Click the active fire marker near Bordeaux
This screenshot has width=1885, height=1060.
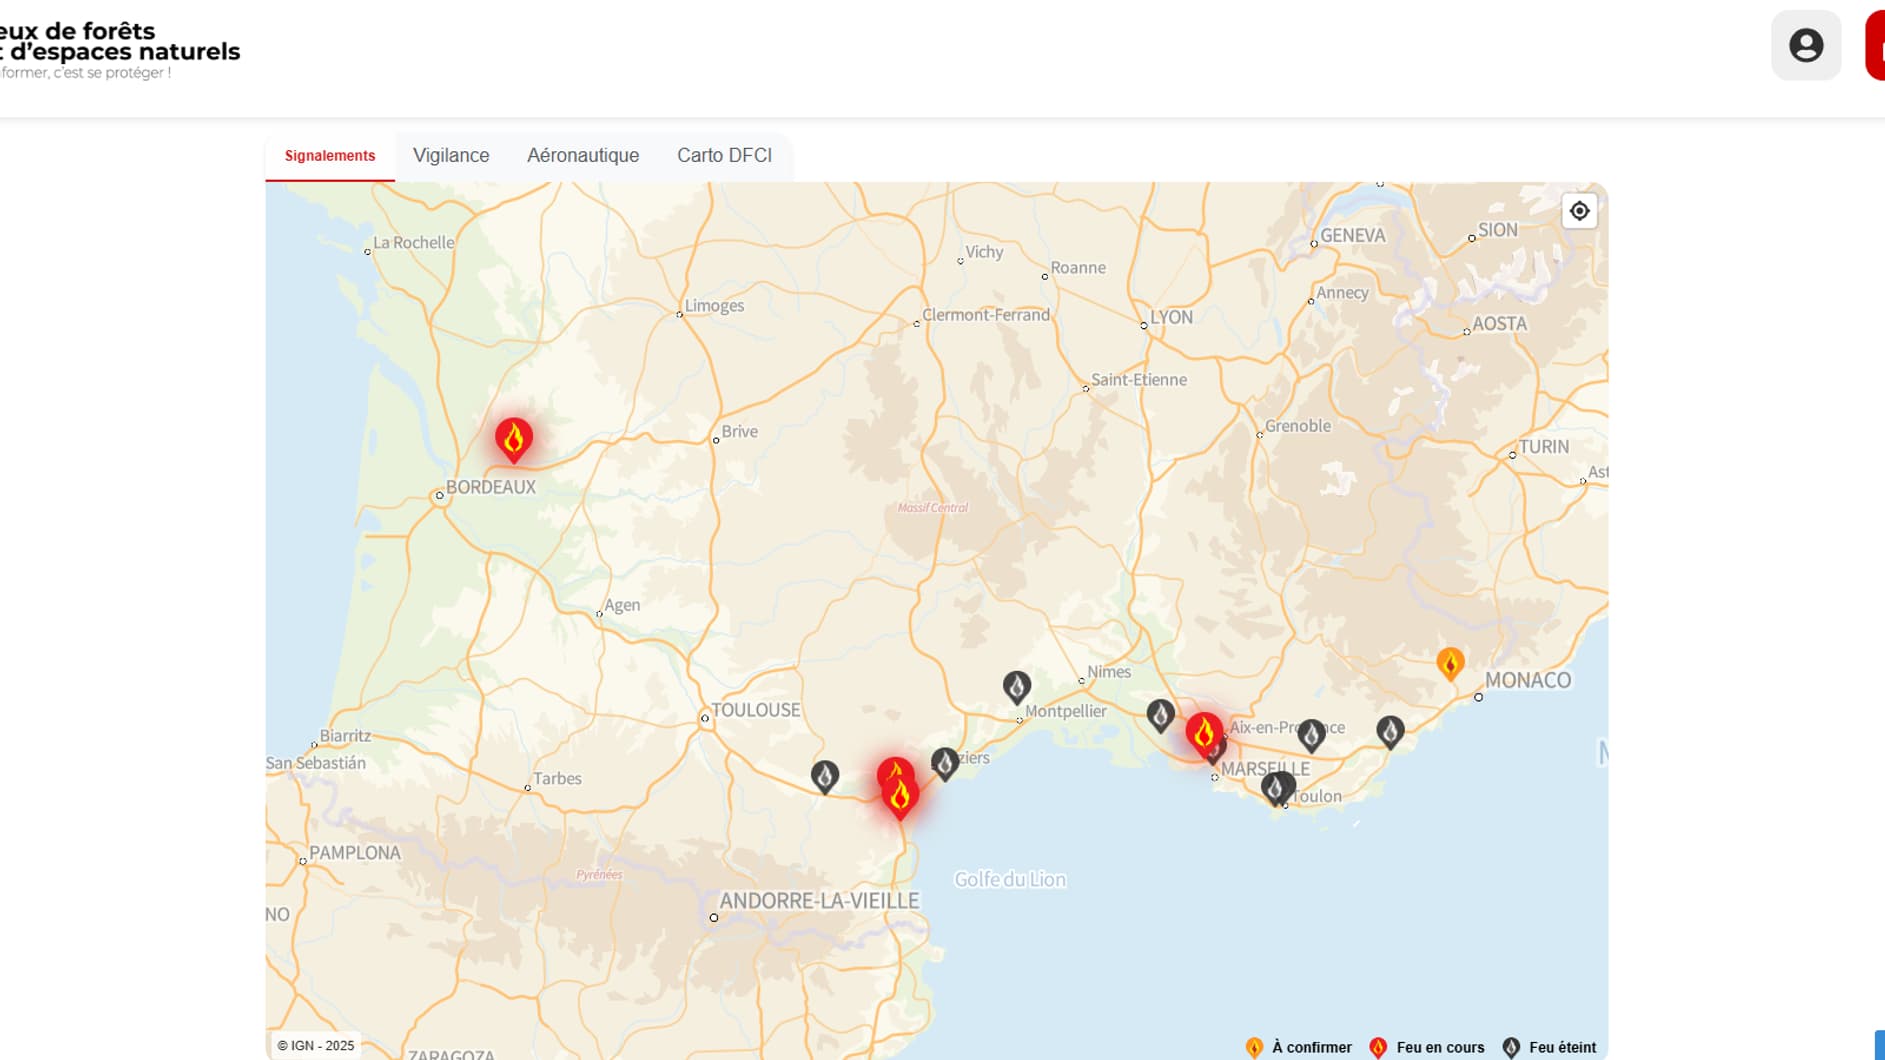point(513,438)
